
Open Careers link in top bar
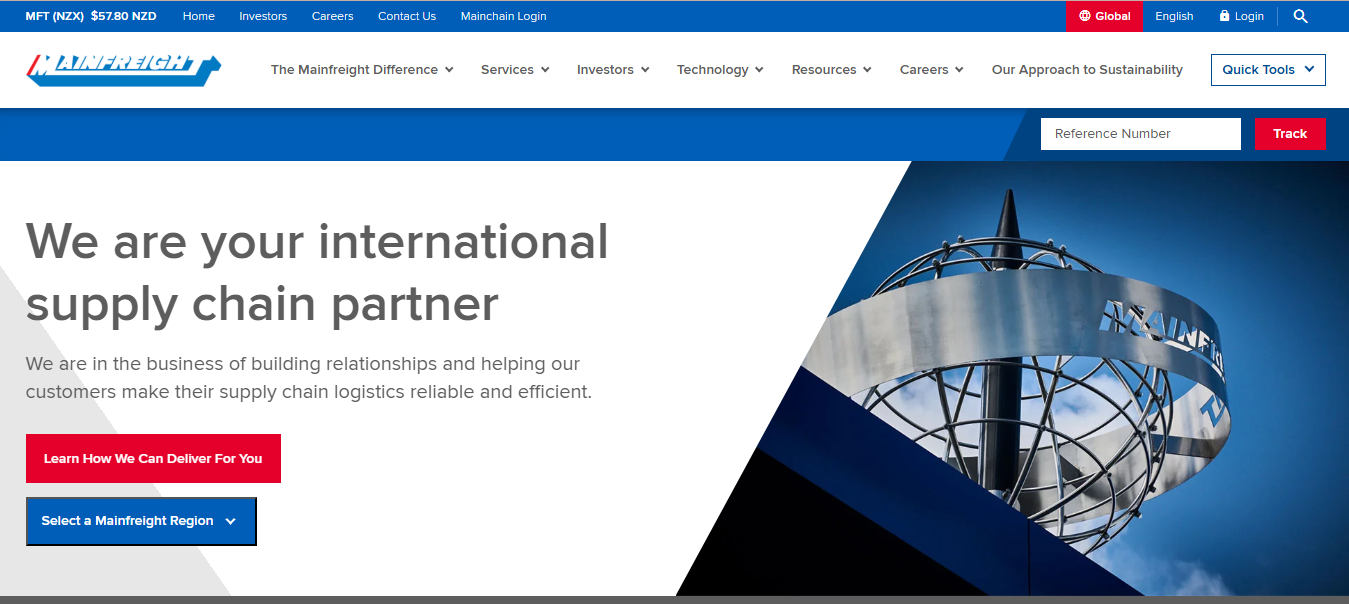tap(333, 16)
